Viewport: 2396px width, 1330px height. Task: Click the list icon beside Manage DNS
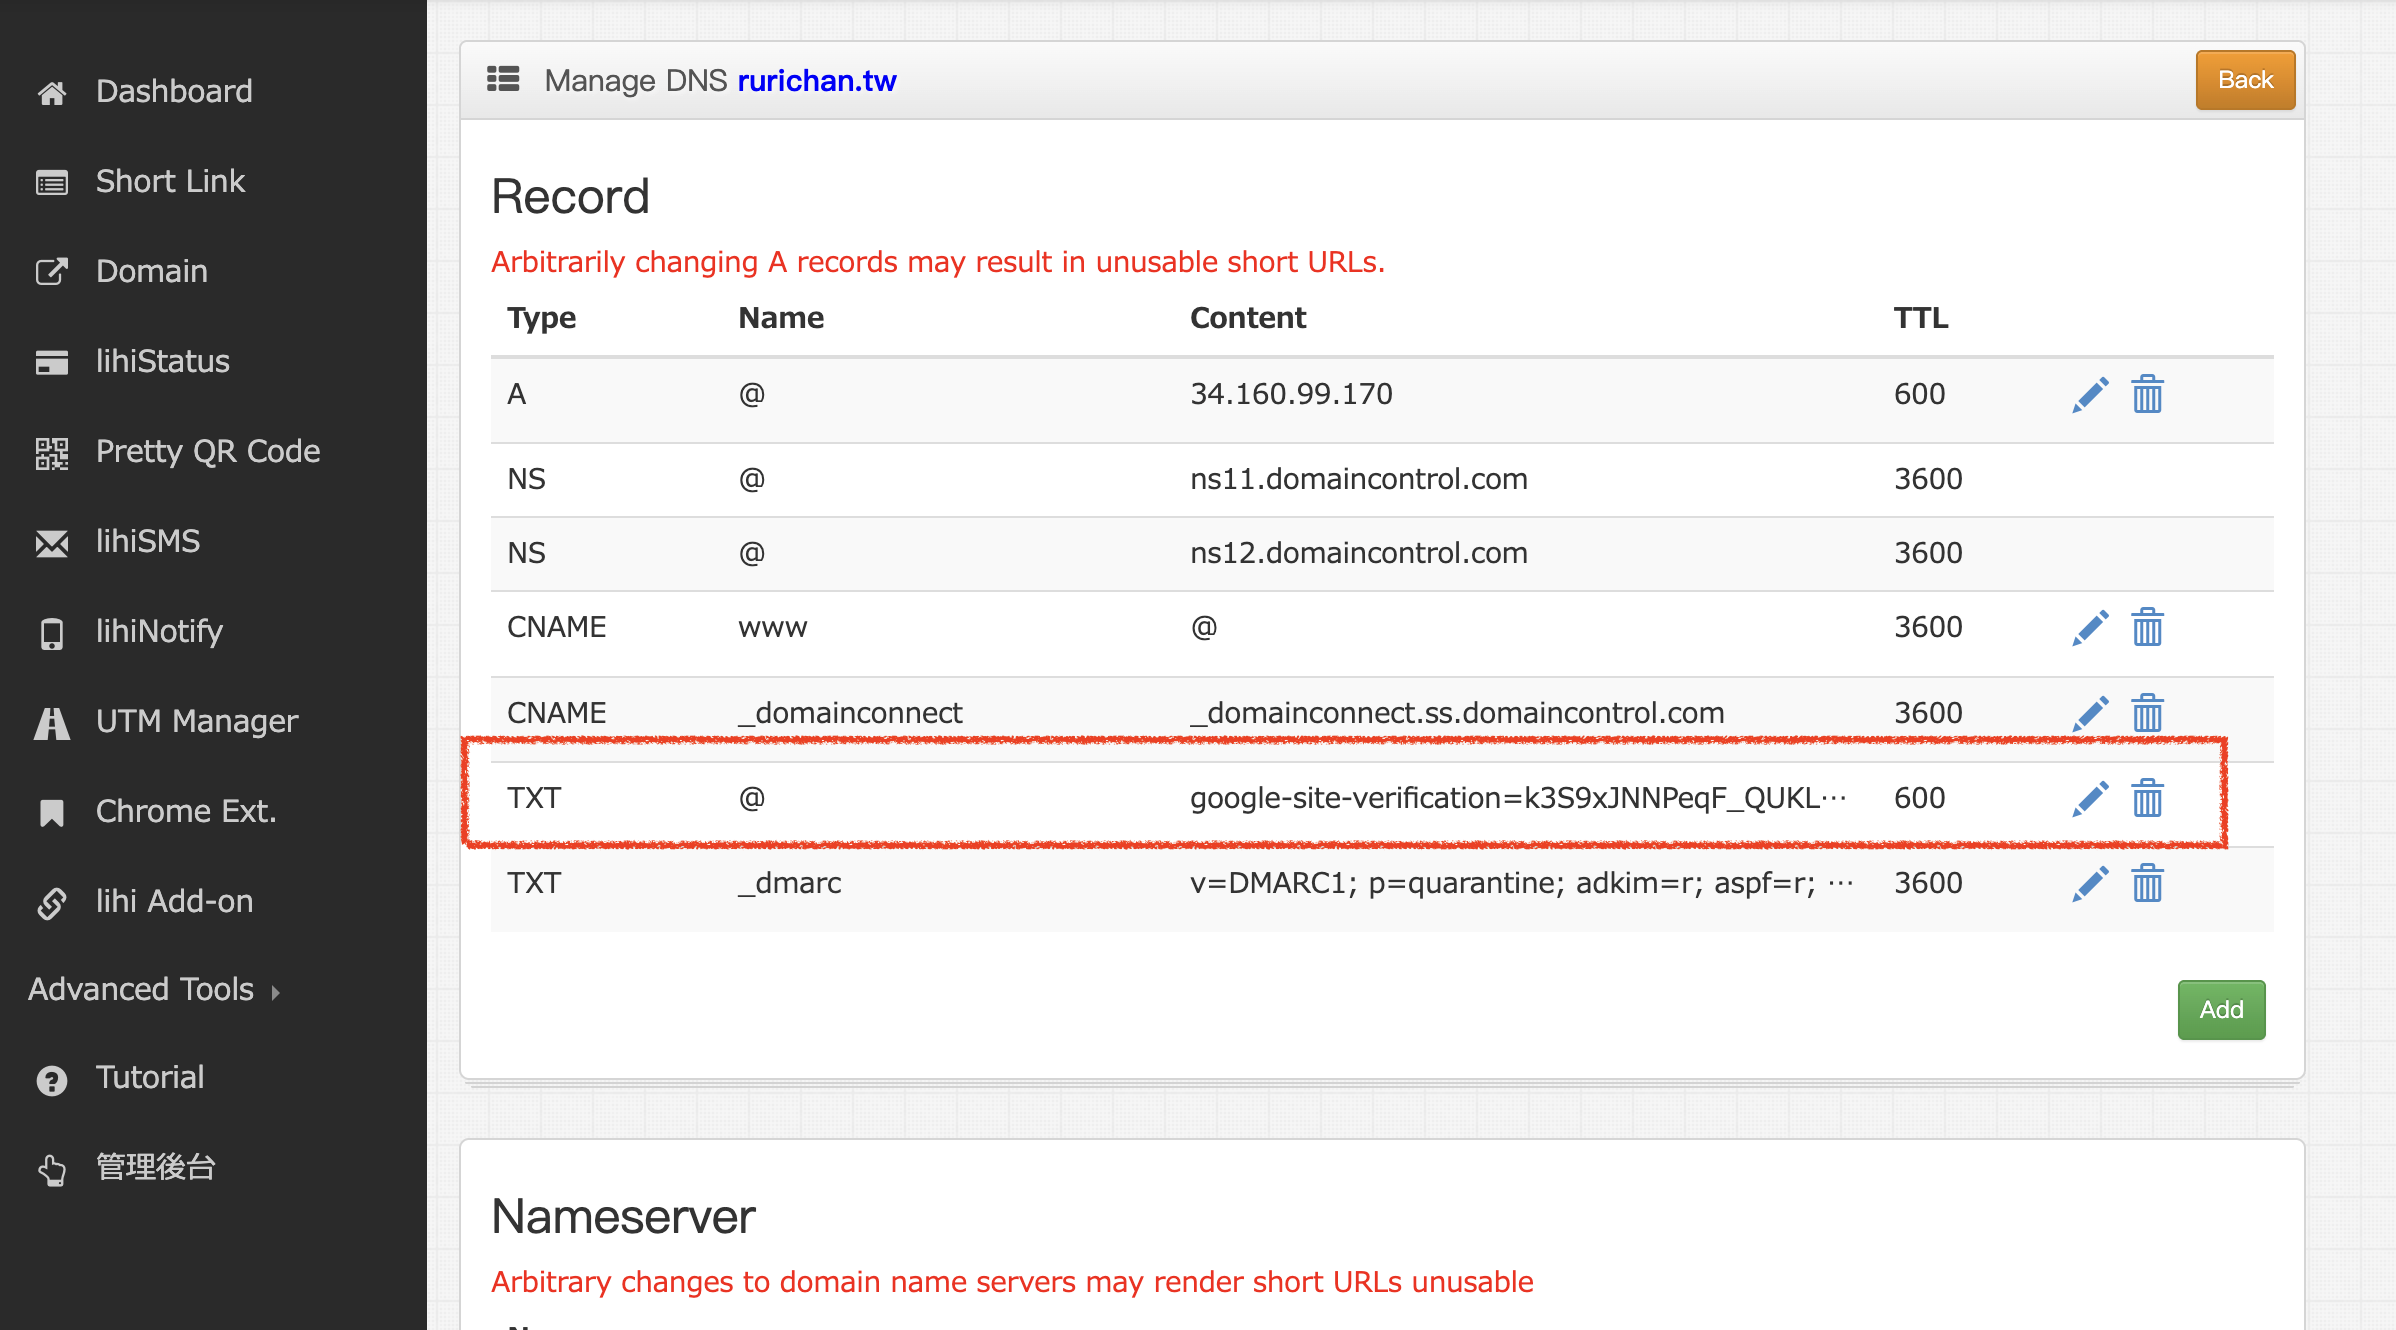coord(503,79)
